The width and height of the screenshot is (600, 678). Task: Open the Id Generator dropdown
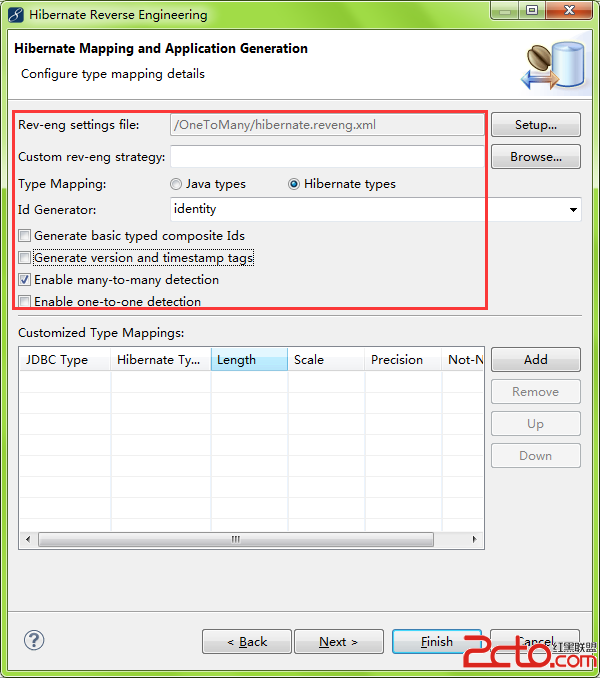573,210
